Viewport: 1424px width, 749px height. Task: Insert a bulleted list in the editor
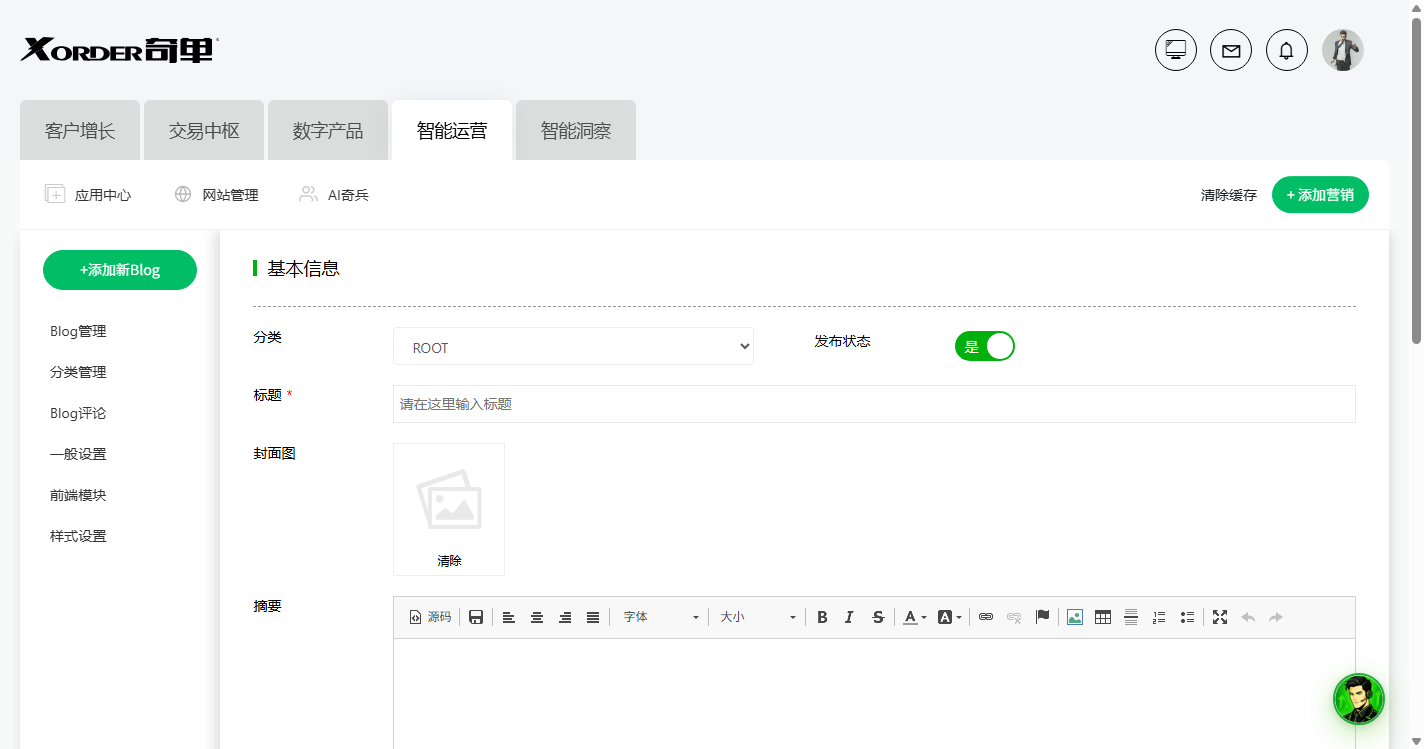[1187, 617]
